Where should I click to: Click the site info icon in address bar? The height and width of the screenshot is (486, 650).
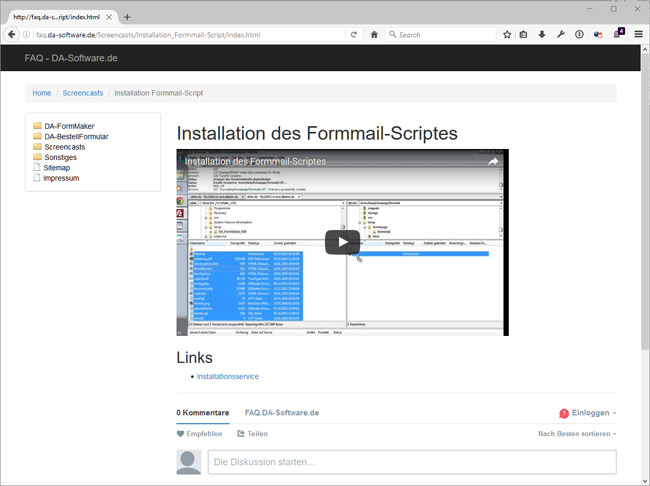pos(26,34)
